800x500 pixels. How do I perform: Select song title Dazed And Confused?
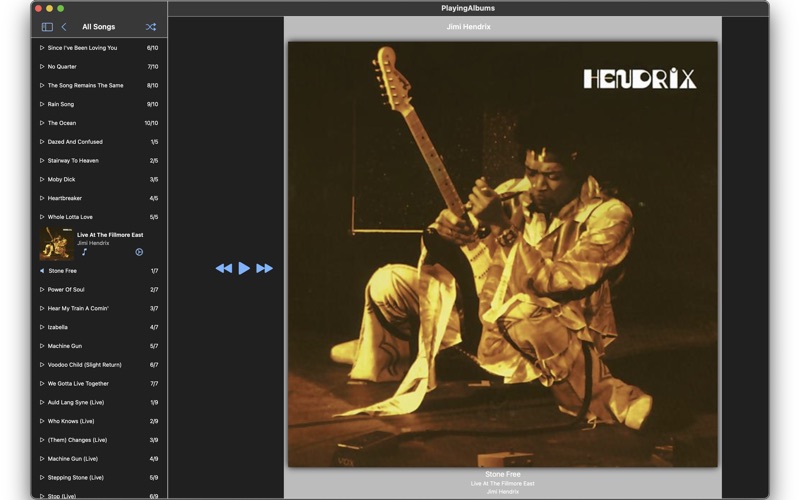75,142
